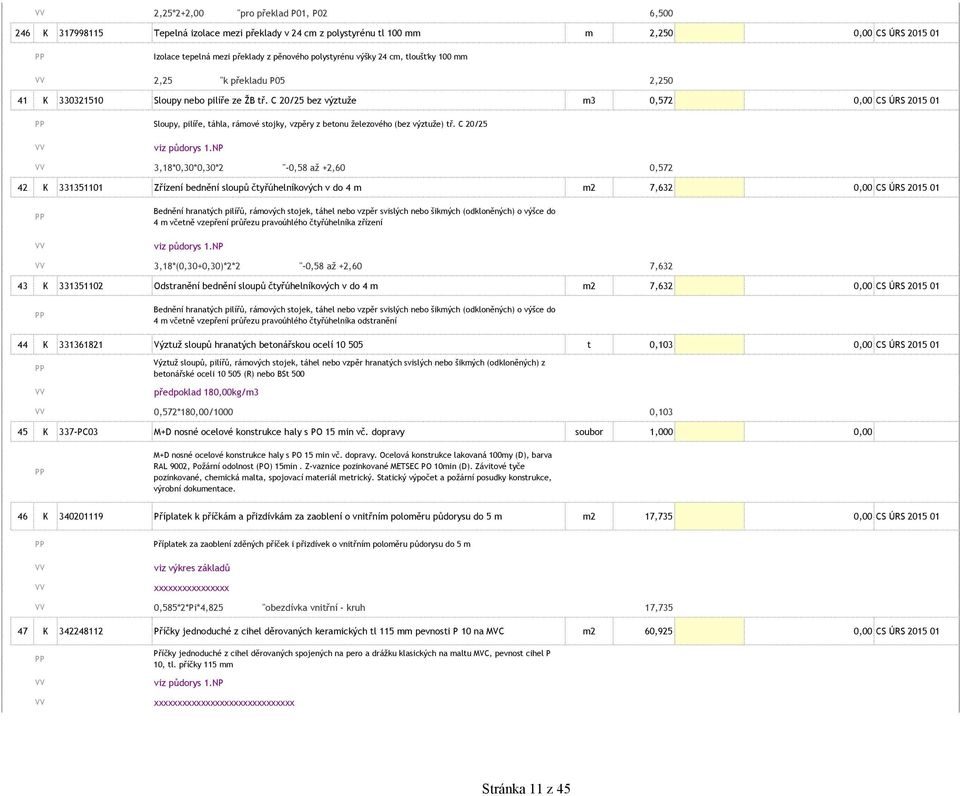The width and height of the screenshot is (960, 796).
Task: Click the yellow price cell for 337-PC03
Action: (710, 432)
